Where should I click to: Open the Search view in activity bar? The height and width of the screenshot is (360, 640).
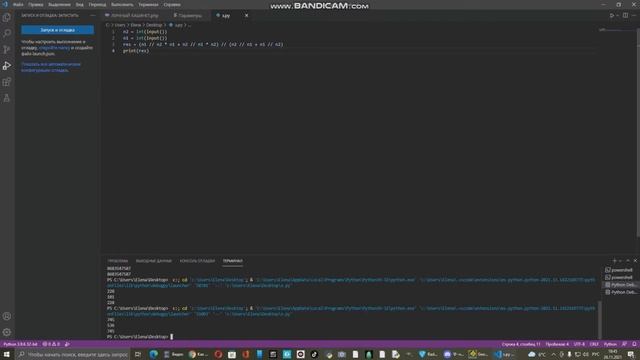pyautogui.click(x=7, y=33)
